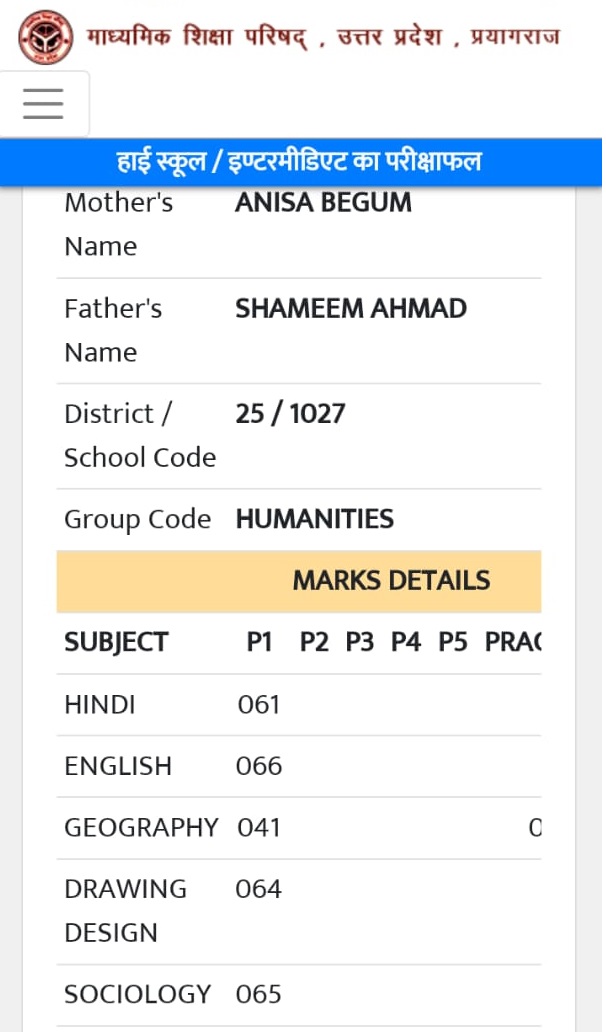Image resolution: width=606 pixels, height=1032 pixels.
Task: Click HINDI marks value 061
Action: pos(259,705)
